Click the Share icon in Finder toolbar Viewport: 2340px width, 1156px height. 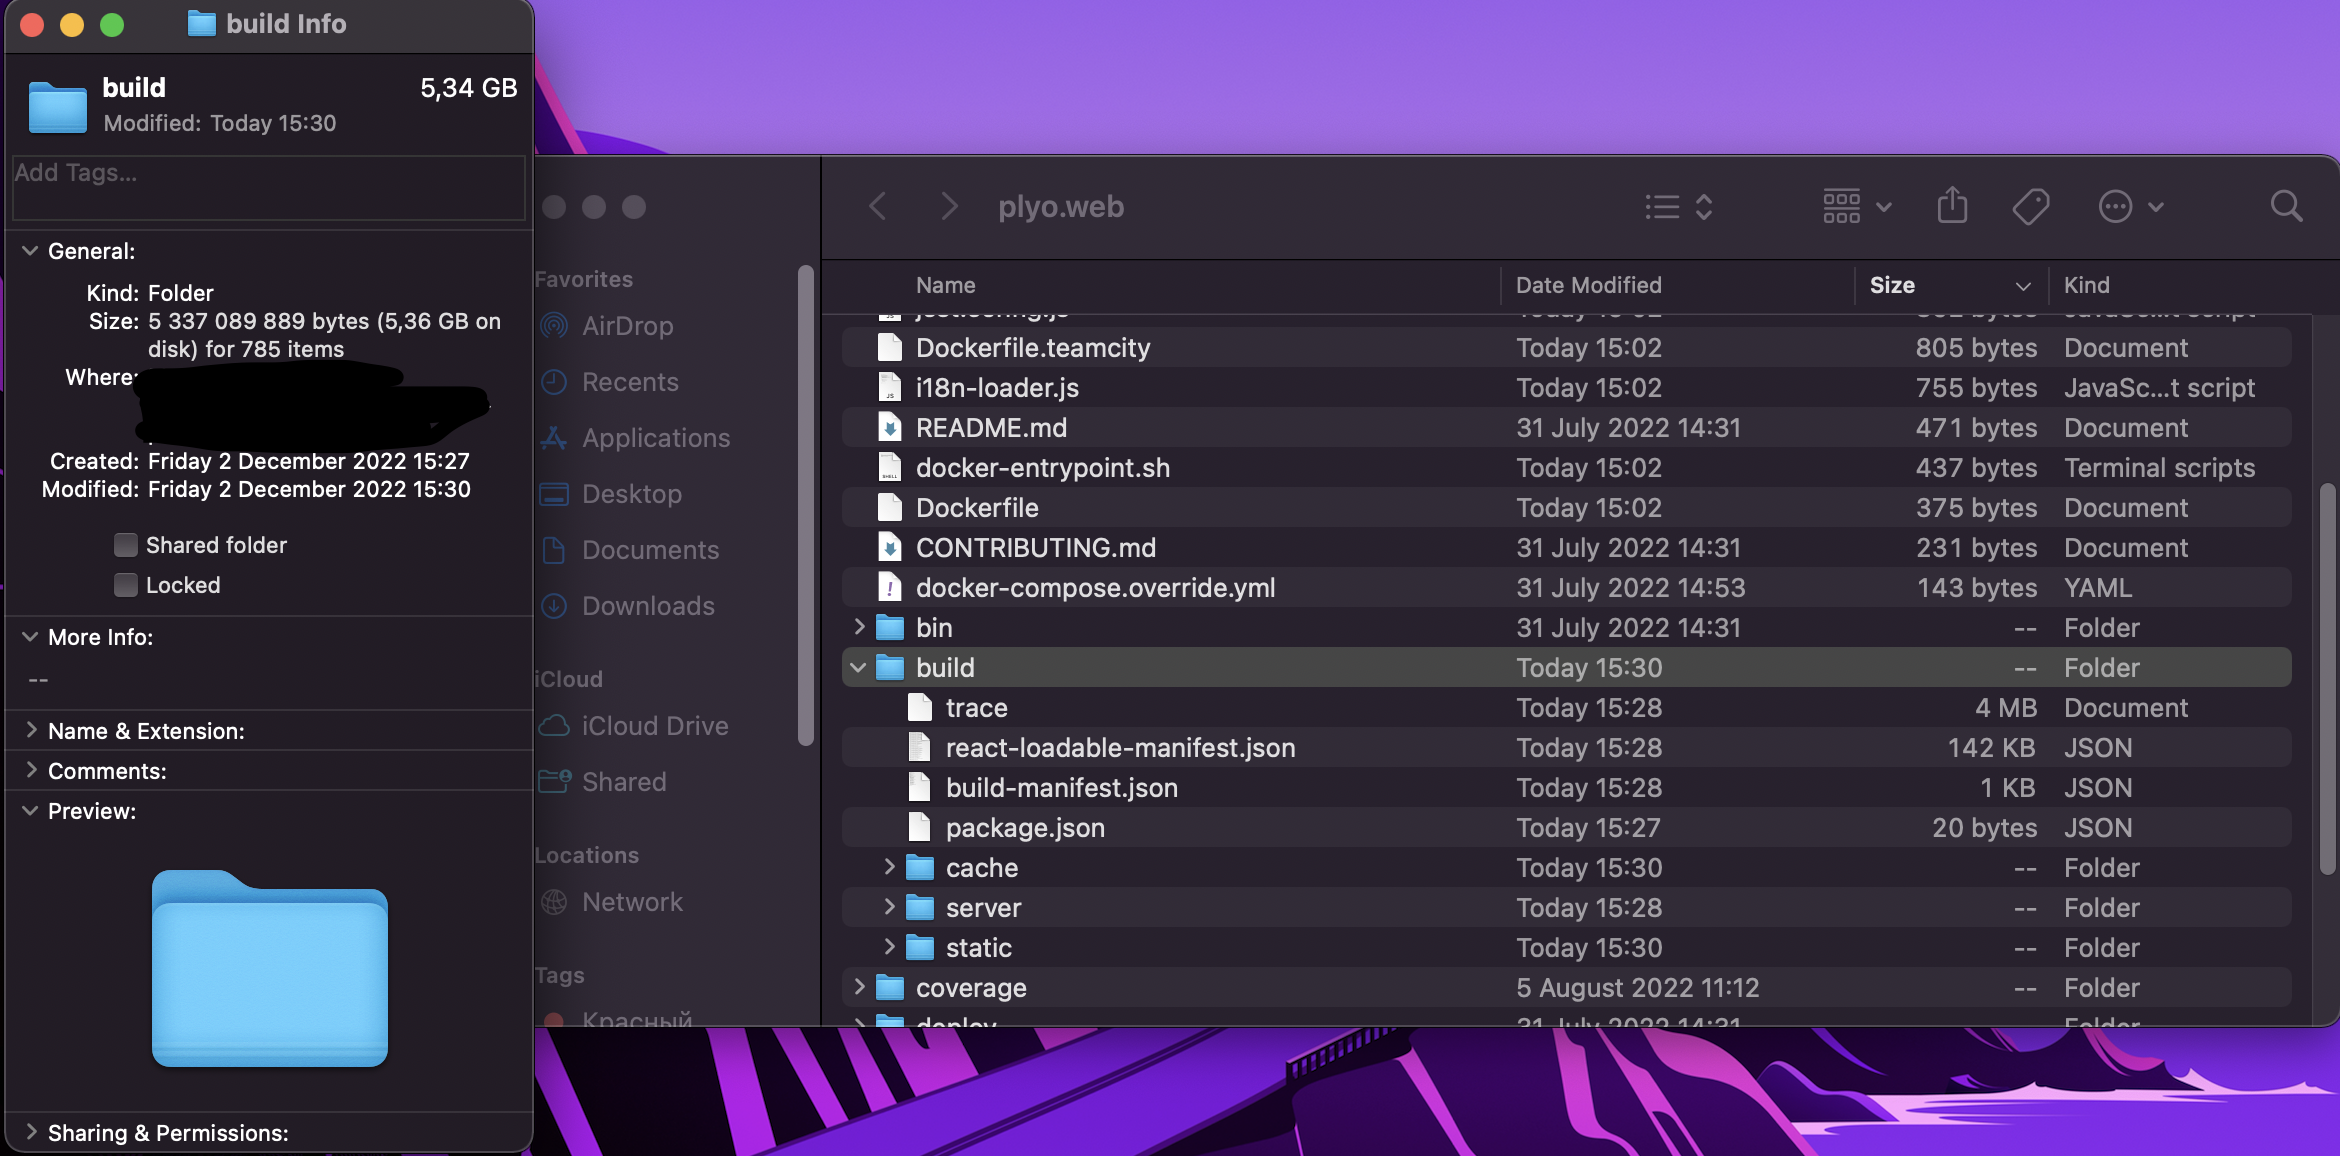click(1952, 206)
